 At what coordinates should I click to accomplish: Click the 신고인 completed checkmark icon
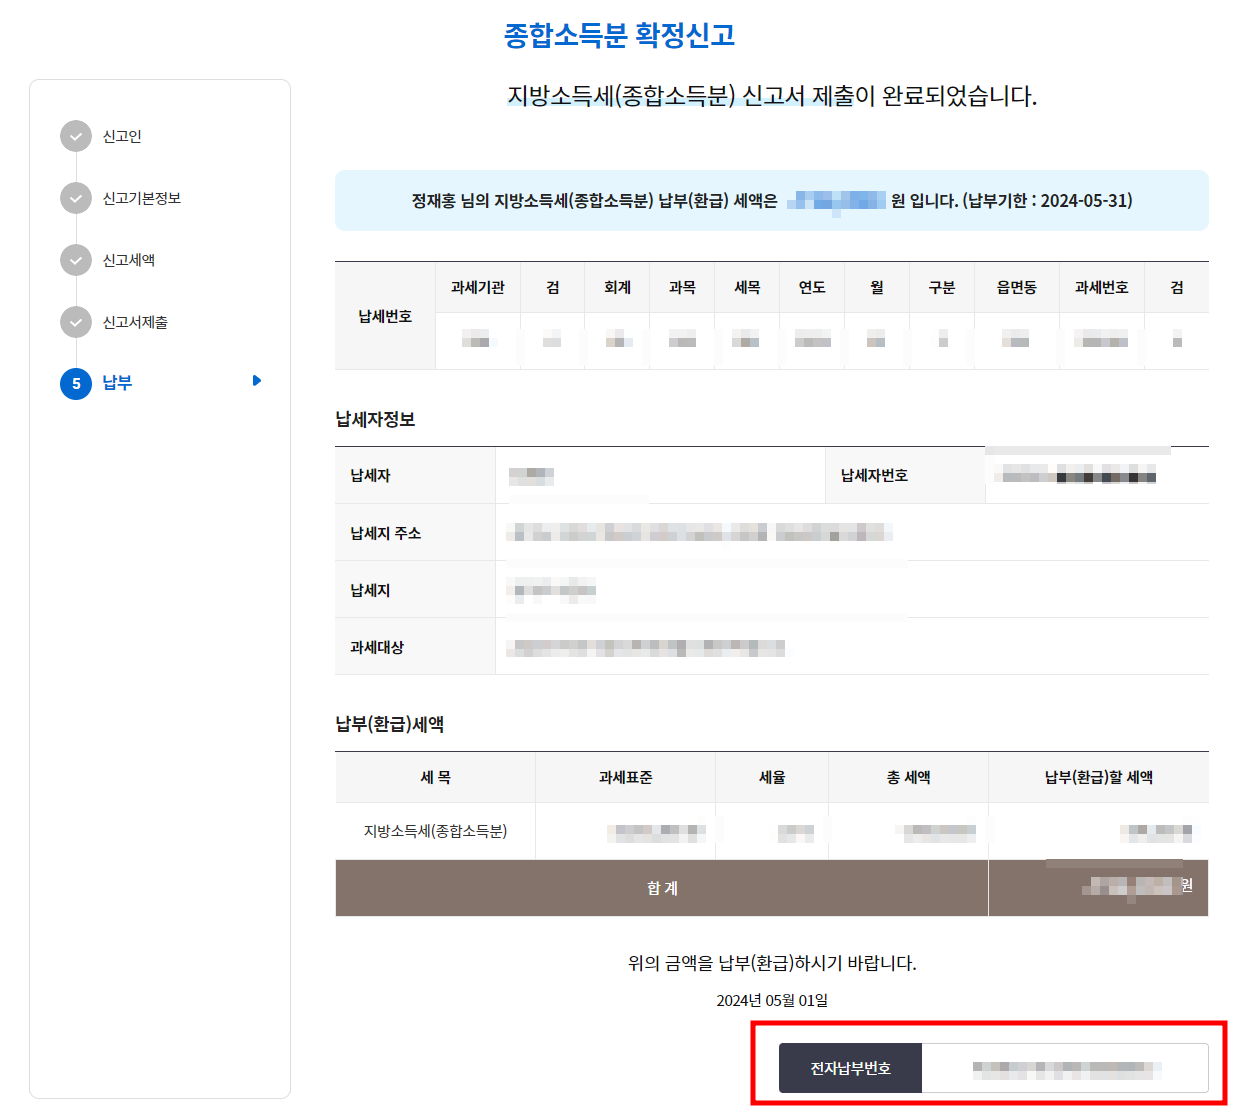point(76,136)
